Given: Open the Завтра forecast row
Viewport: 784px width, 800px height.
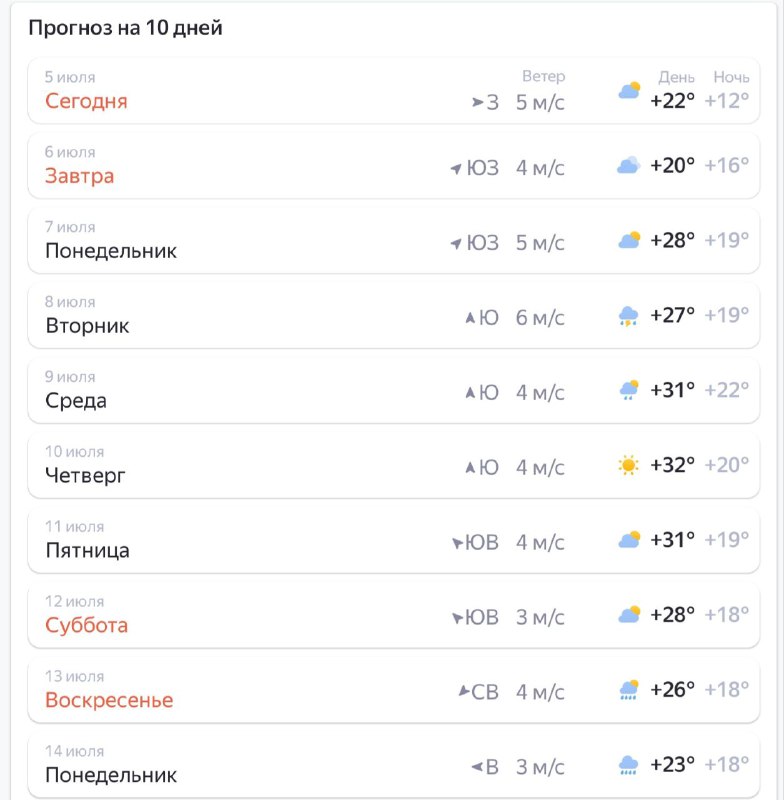Looking at the screenshot, I should 394,165.
